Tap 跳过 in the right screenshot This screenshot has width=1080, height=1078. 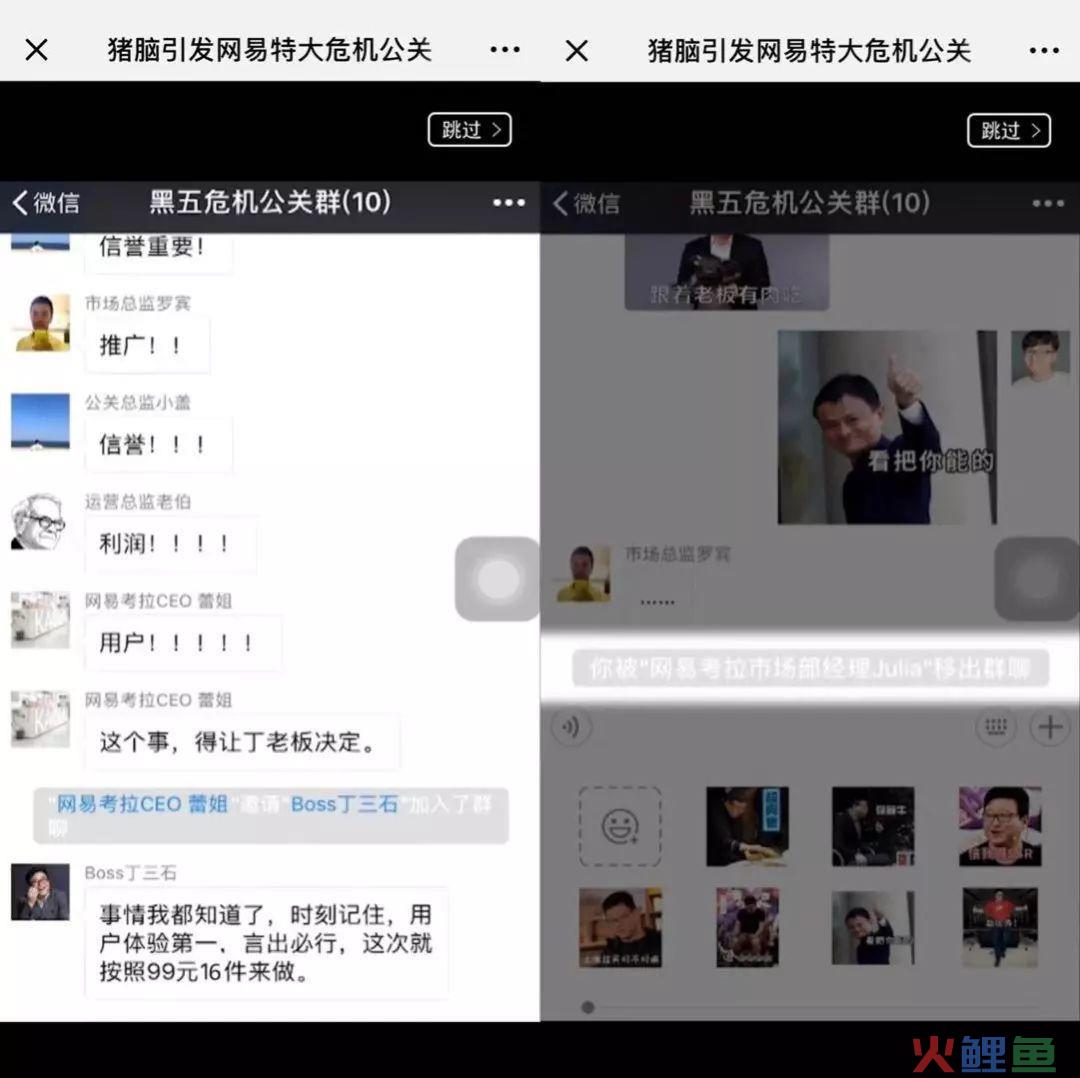click(1009, 130)
